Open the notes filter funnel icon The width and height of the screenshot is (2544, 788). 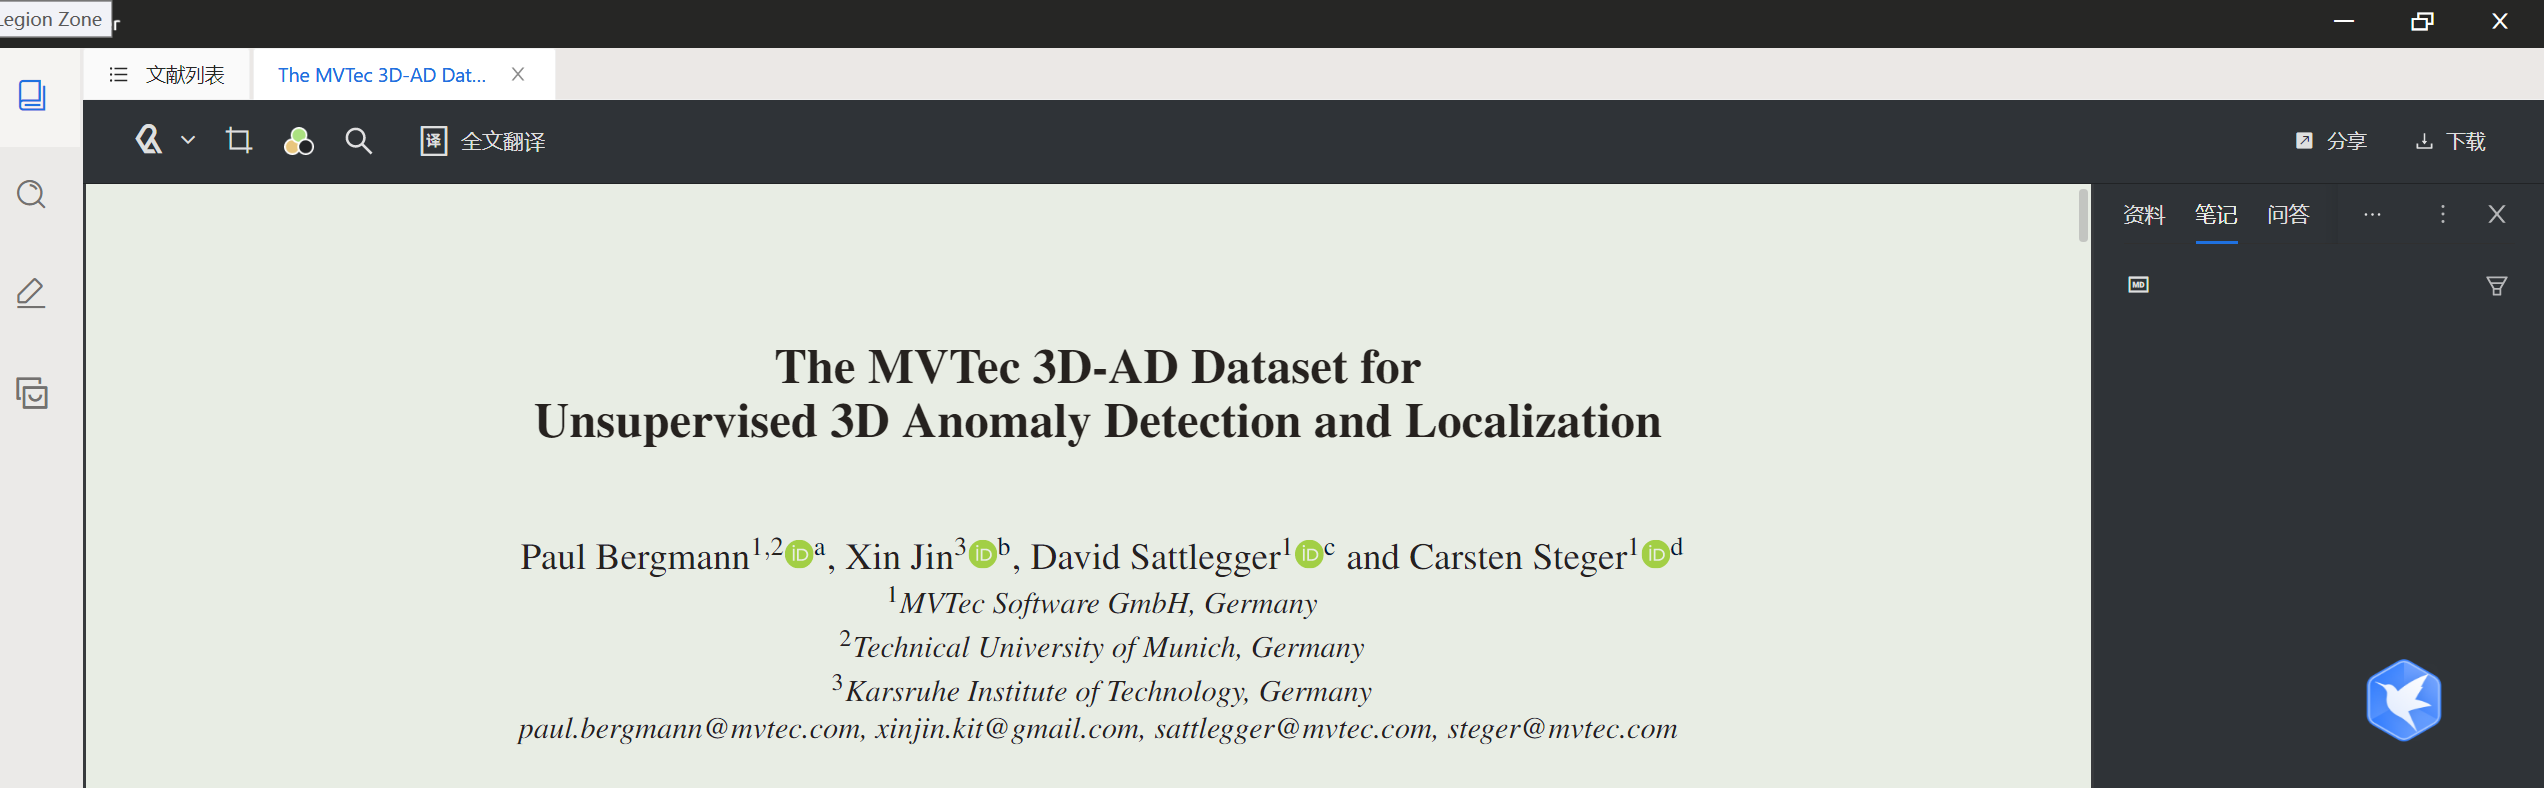(x=2497, y=286)
